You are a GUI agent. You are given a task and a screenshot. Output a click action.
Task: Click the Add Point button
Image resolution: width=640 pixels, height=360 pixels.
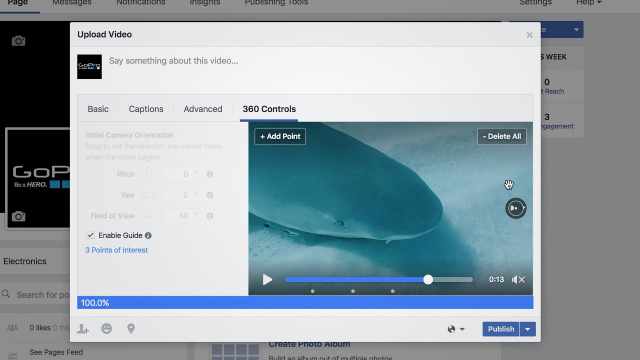point(280,136)
